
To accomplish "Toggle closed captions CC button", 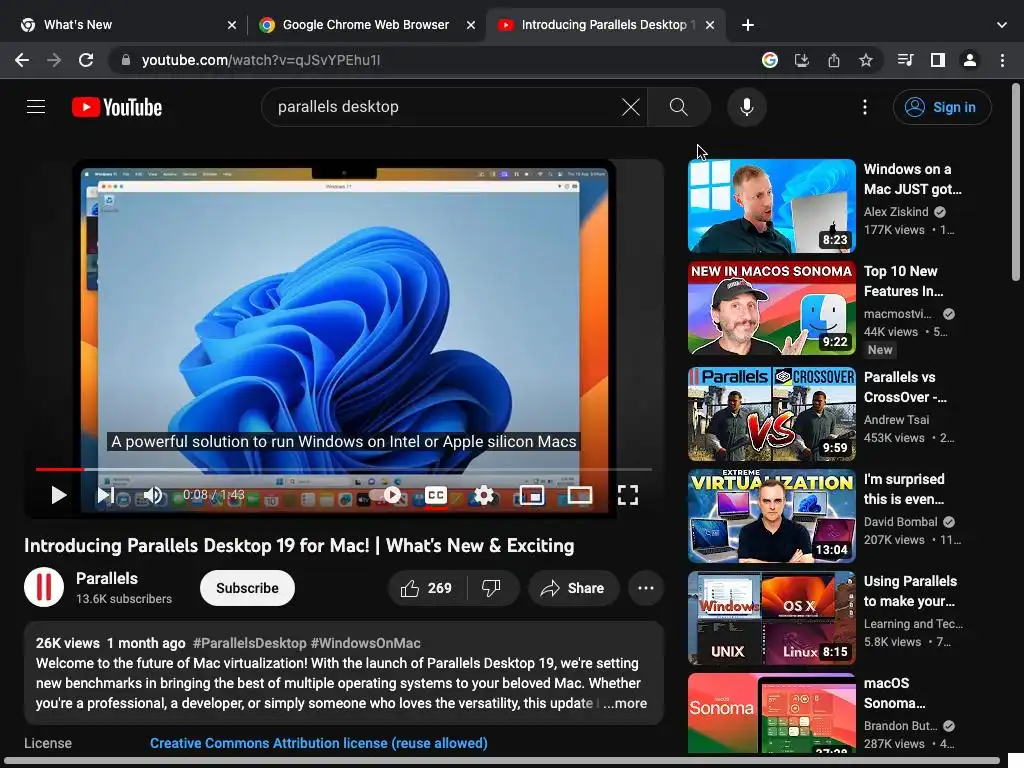I will click(436, 495).
